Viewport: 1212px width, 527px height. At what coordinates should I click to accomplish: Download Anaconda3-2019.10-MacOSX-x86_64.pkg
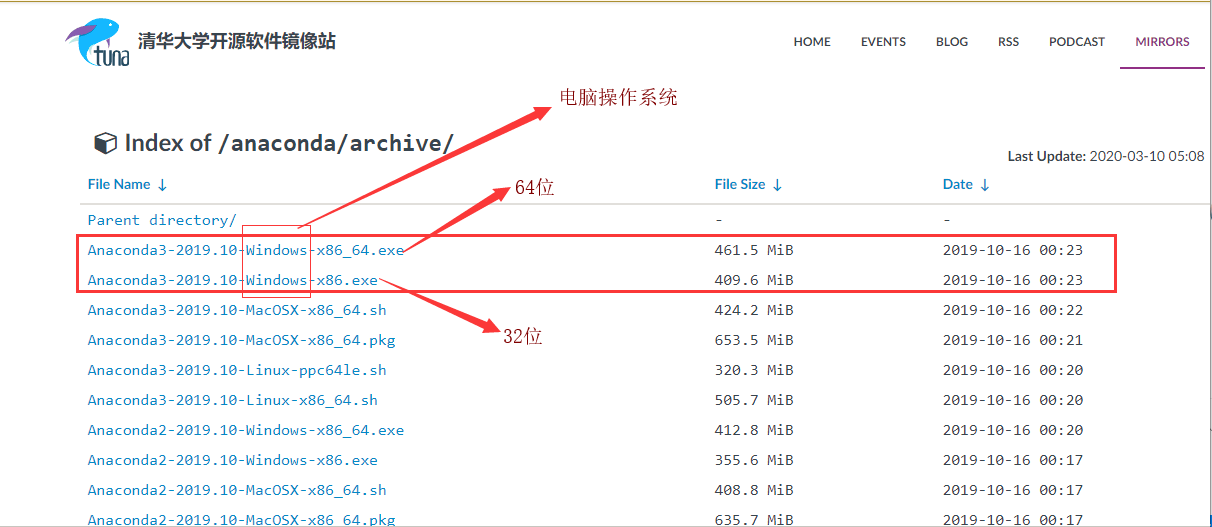[x=241, y=340]
